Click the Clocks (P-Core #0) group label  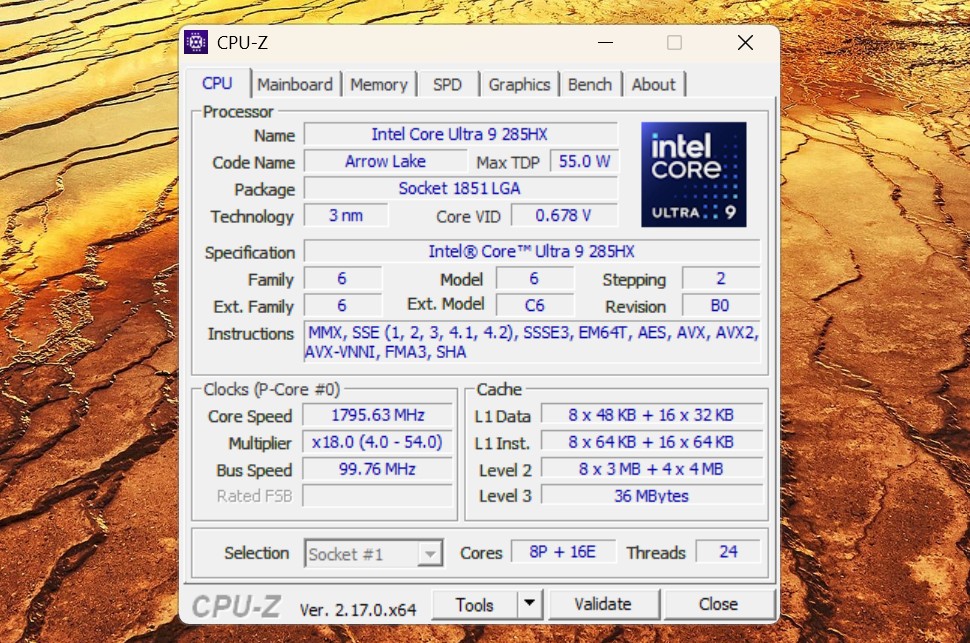(272, 389)
